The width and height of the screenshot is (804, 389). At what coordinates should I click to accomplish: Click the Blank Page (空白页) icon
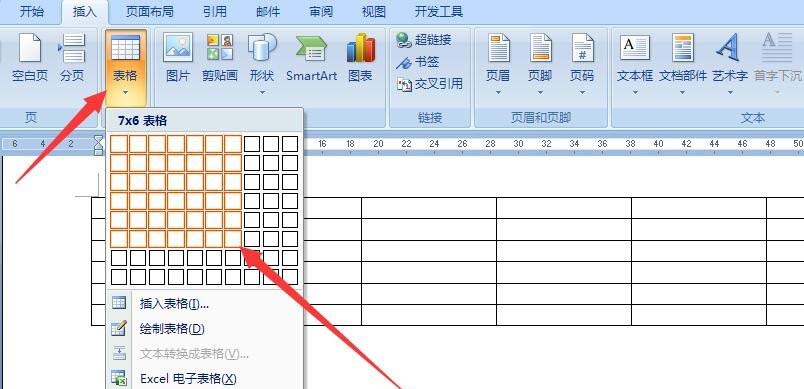coord(30,57)
